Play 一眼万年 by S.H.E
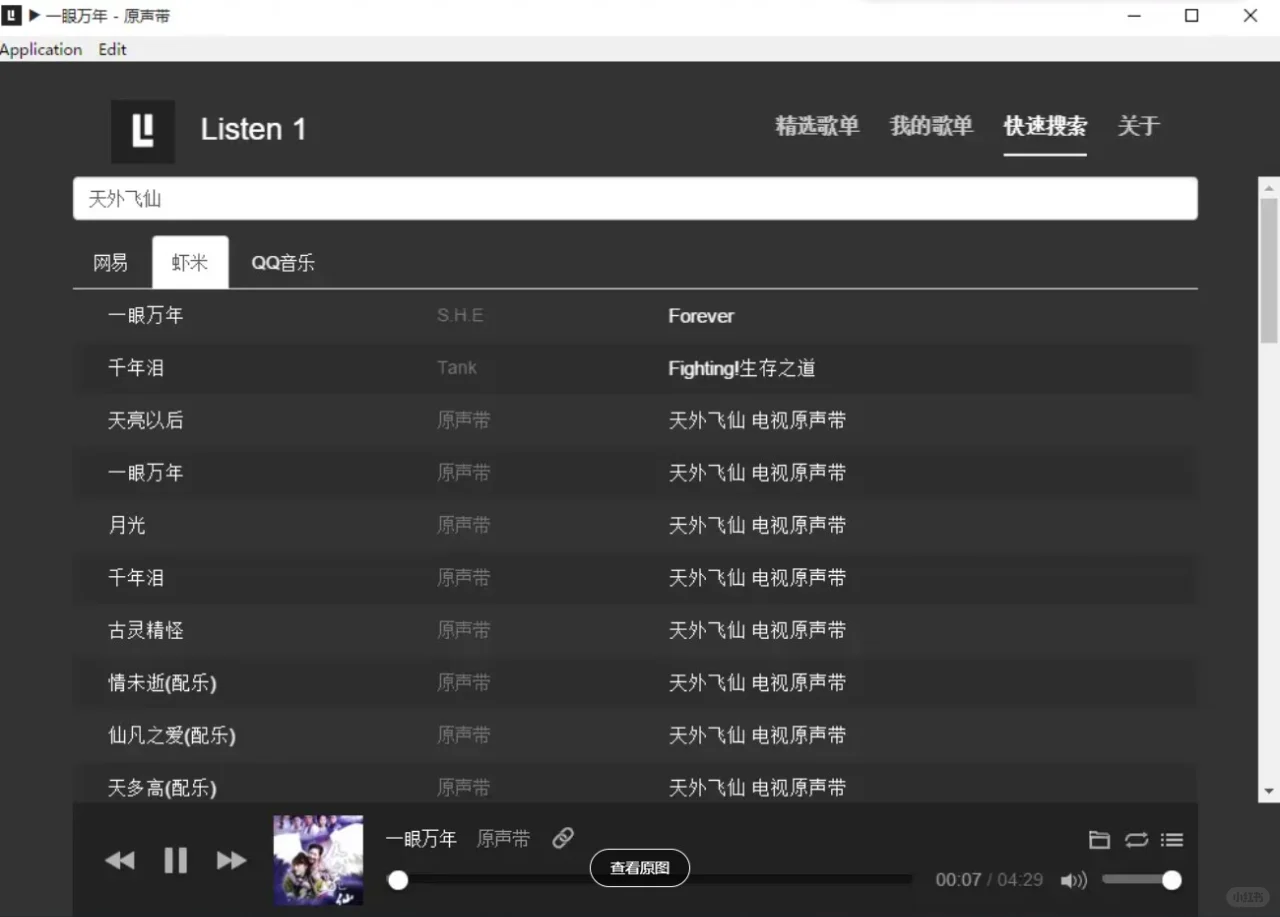This screenshot has height=917, width=1280. click(146, 316)
